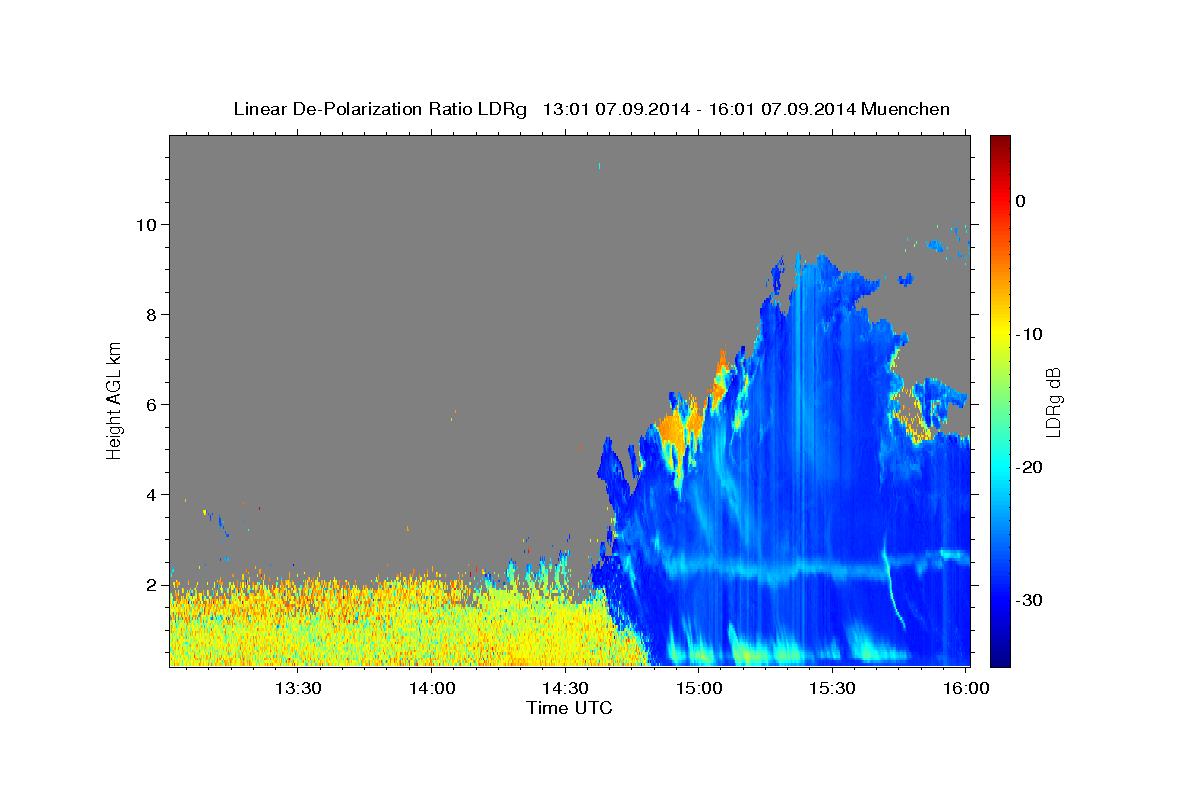Viewport: 1200px width, 800px height.
Task: Click the dark red top of the colorbar
Action: pos(1000,143)
